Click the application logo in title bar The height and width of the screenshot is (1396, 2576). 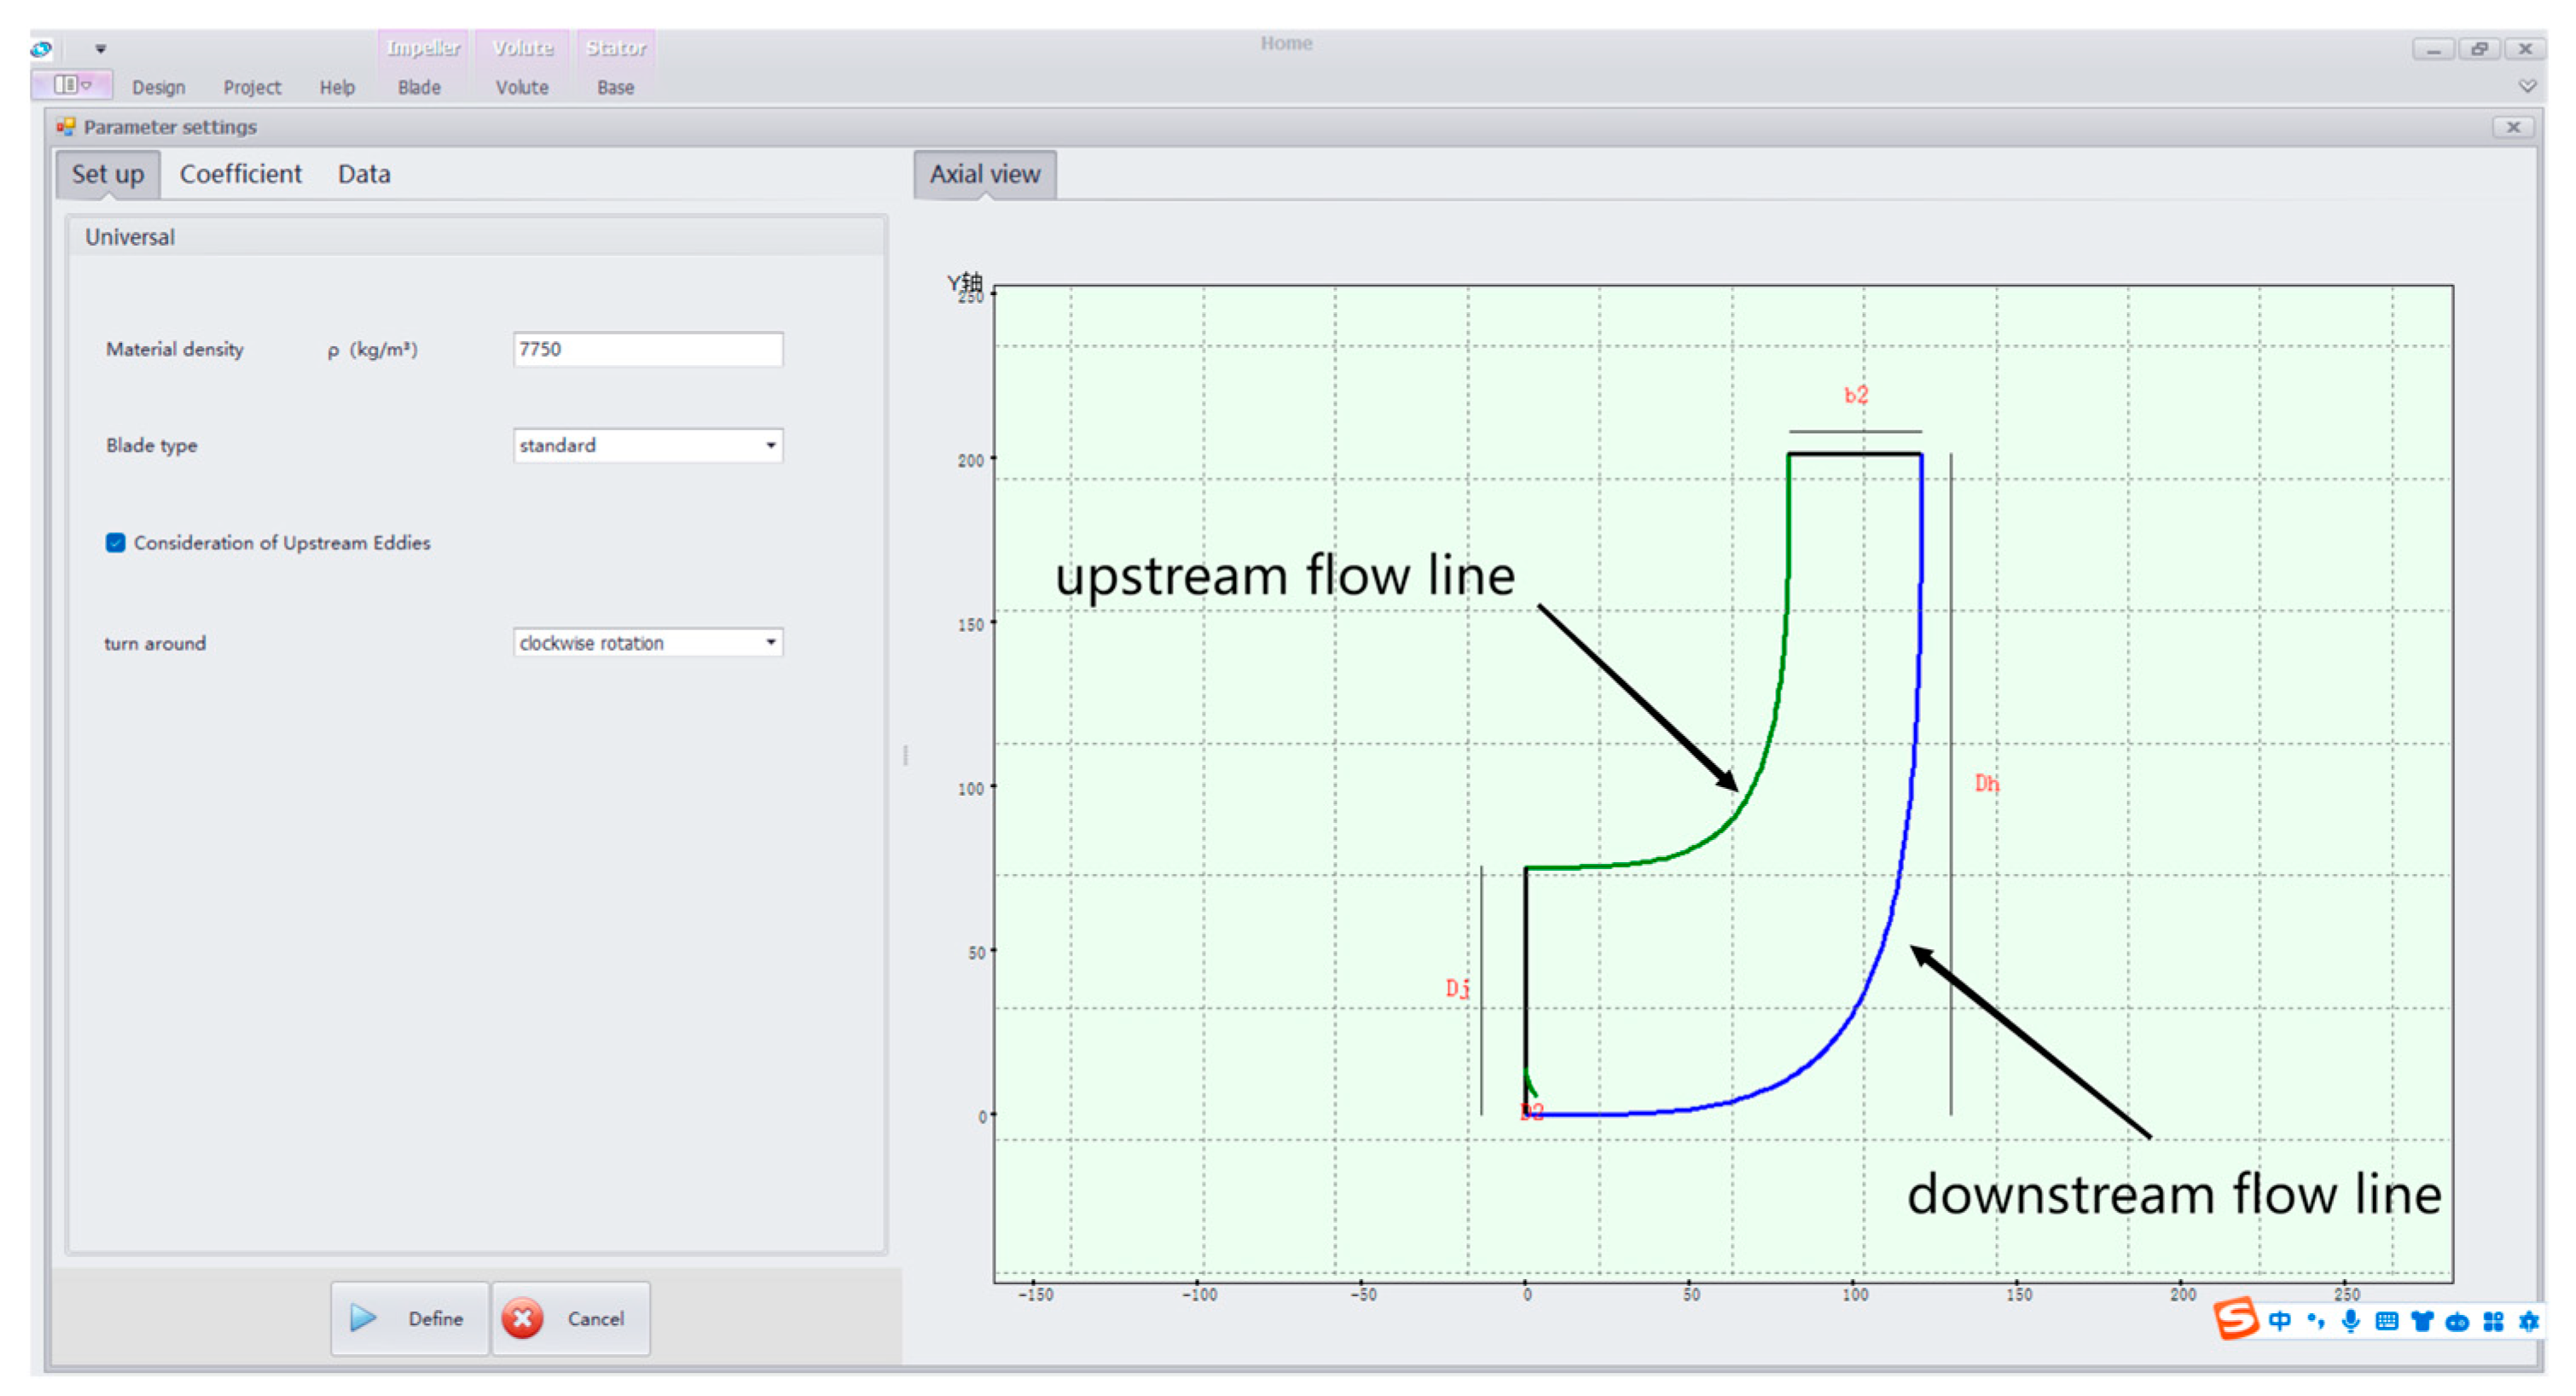(41, 48)
